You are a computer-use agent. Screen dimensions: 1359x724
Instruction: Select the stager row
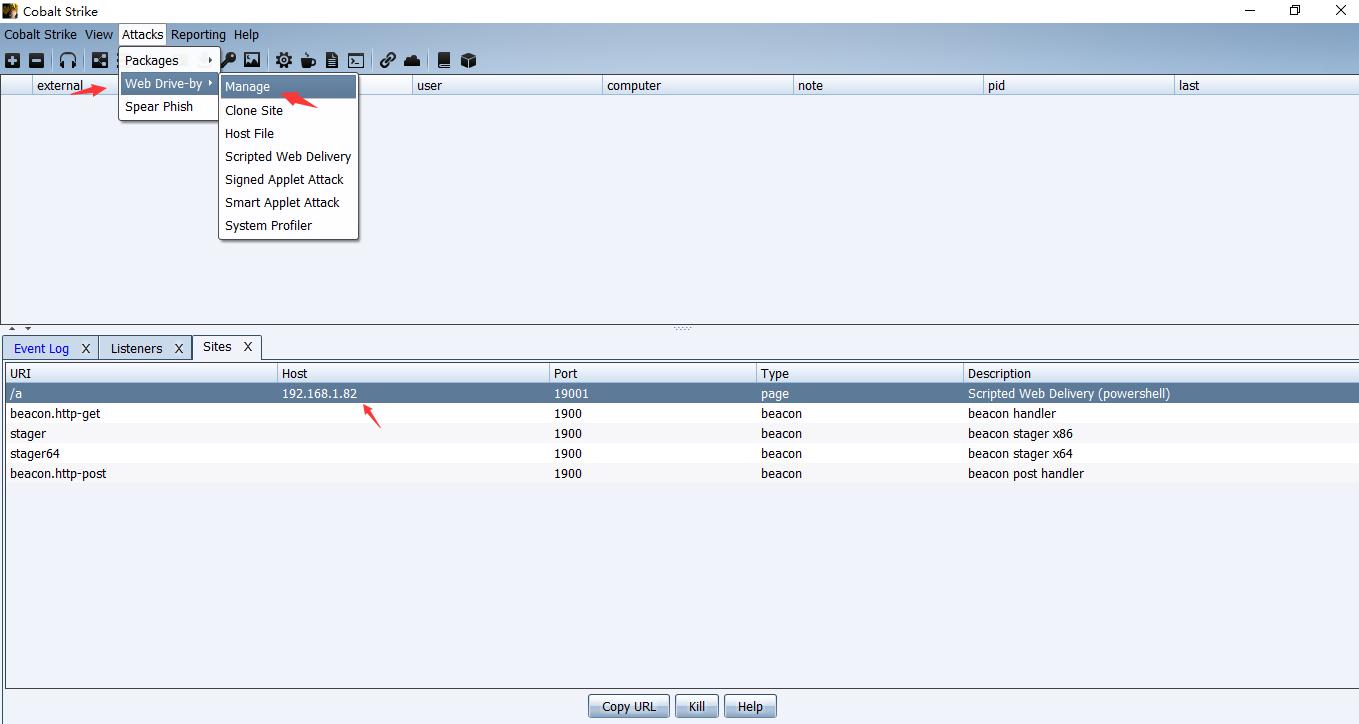(x=682, y=433)
